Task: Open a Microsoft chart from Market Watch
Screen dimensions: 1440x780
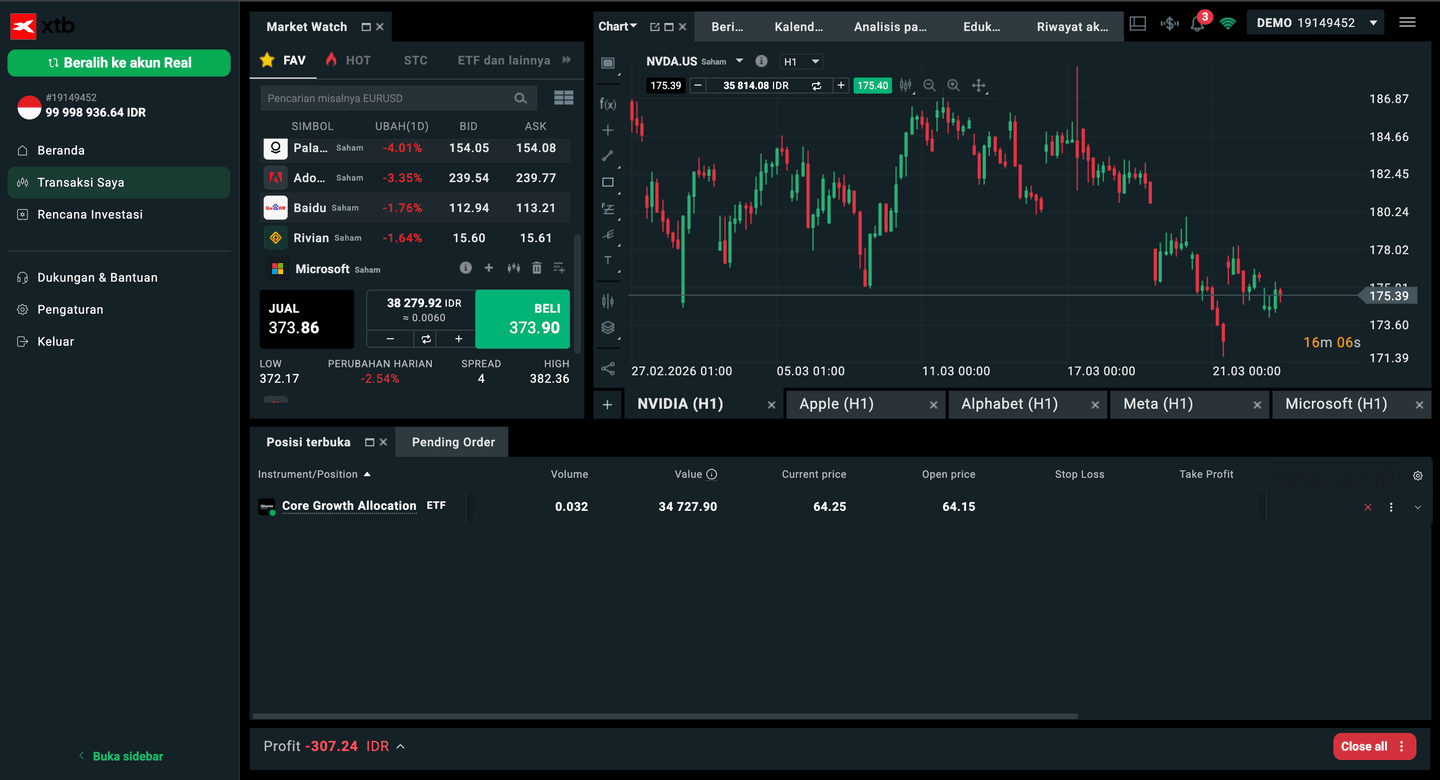Action: click(514, 268)
